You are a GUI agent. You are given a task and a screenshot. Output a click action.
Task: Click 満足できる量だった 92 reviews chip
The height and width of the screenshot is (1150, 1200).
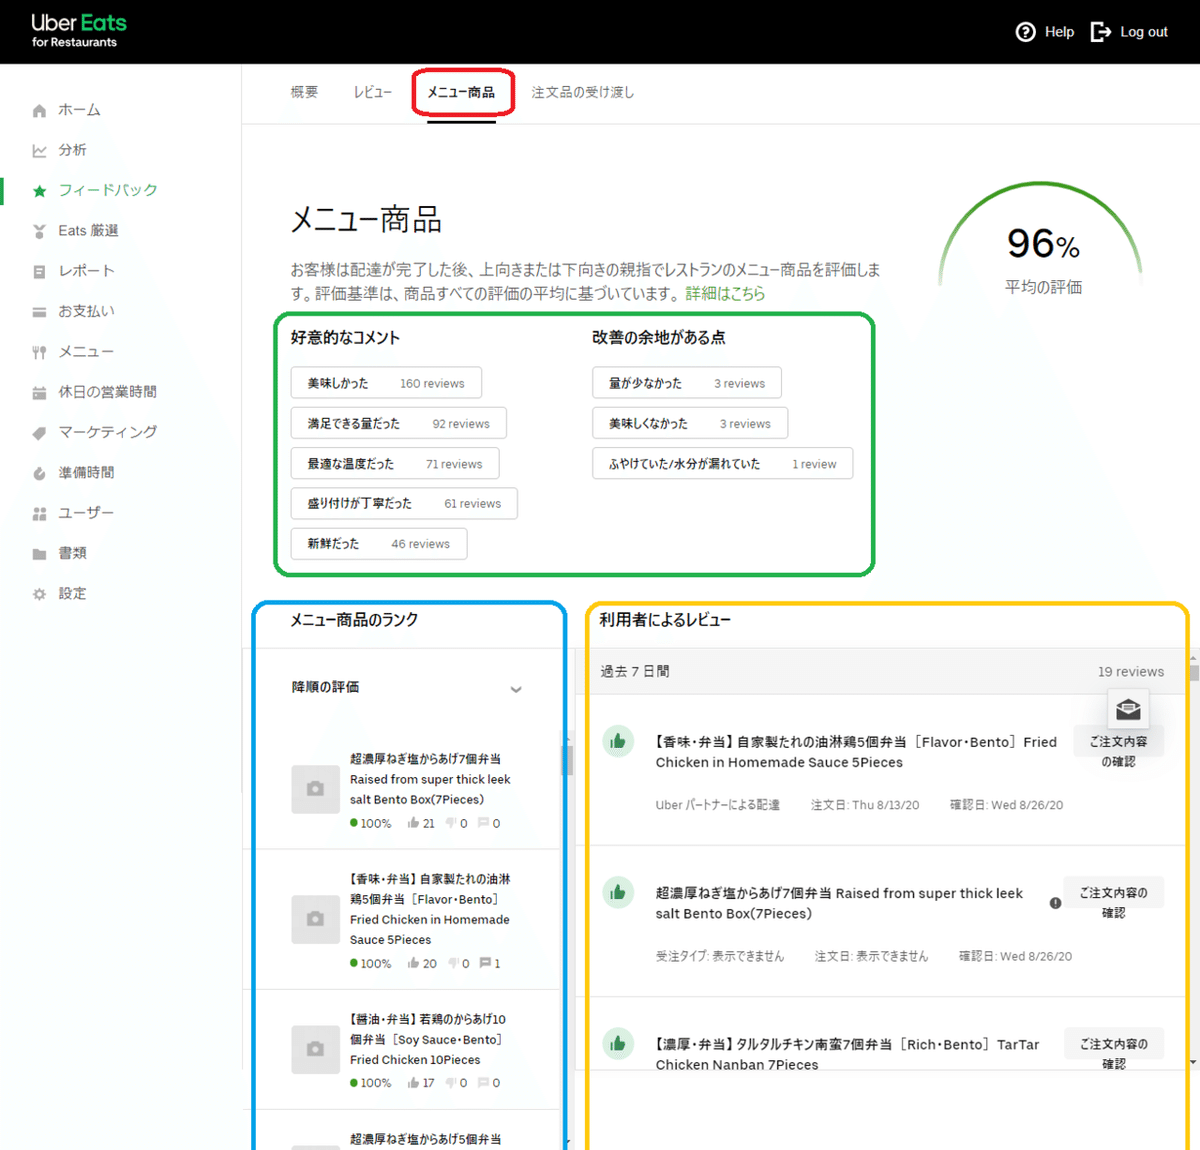point(398,423)
